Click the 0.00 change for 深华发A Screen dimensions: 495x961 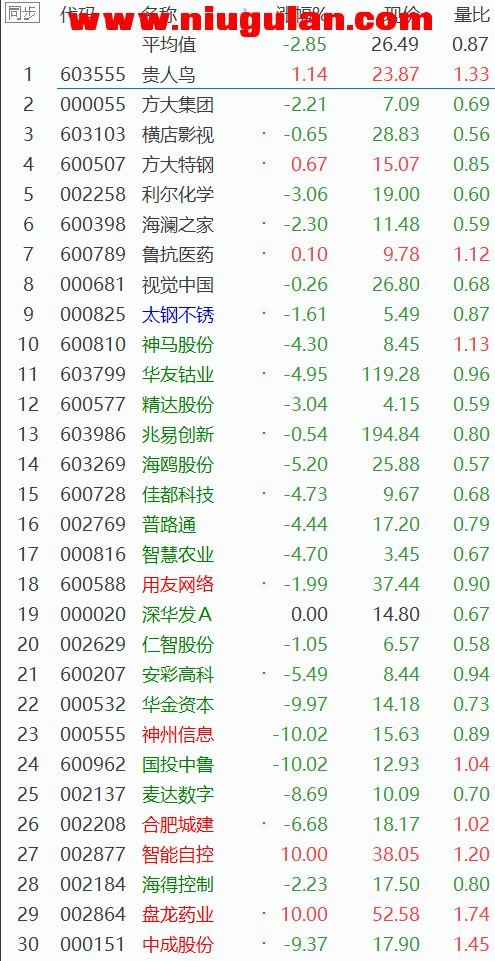(x=309, y=615)
